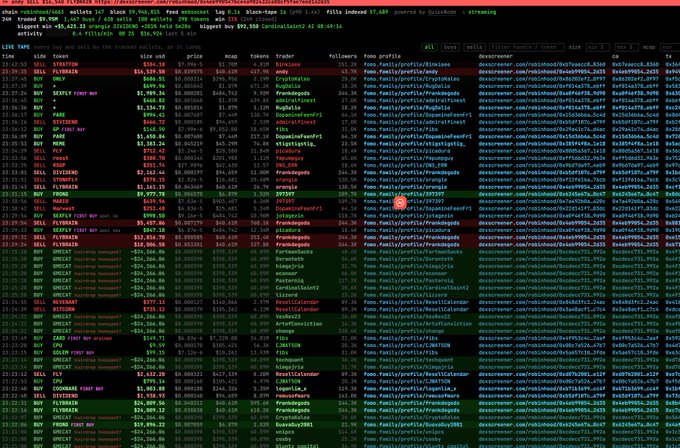Click token STONKFLY in the tape
Image resolution: width=680 pixels, height=448 pixels.
pyautogui.click(x=65, y=180)
